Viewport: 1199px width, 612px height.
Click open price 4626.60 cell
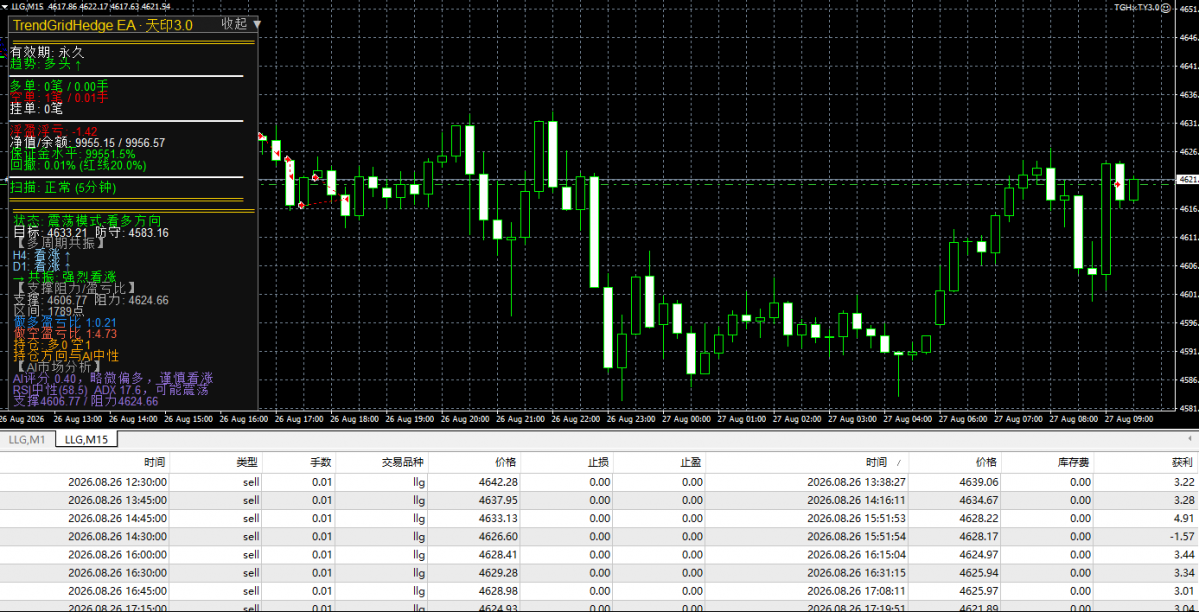point(499,536)
